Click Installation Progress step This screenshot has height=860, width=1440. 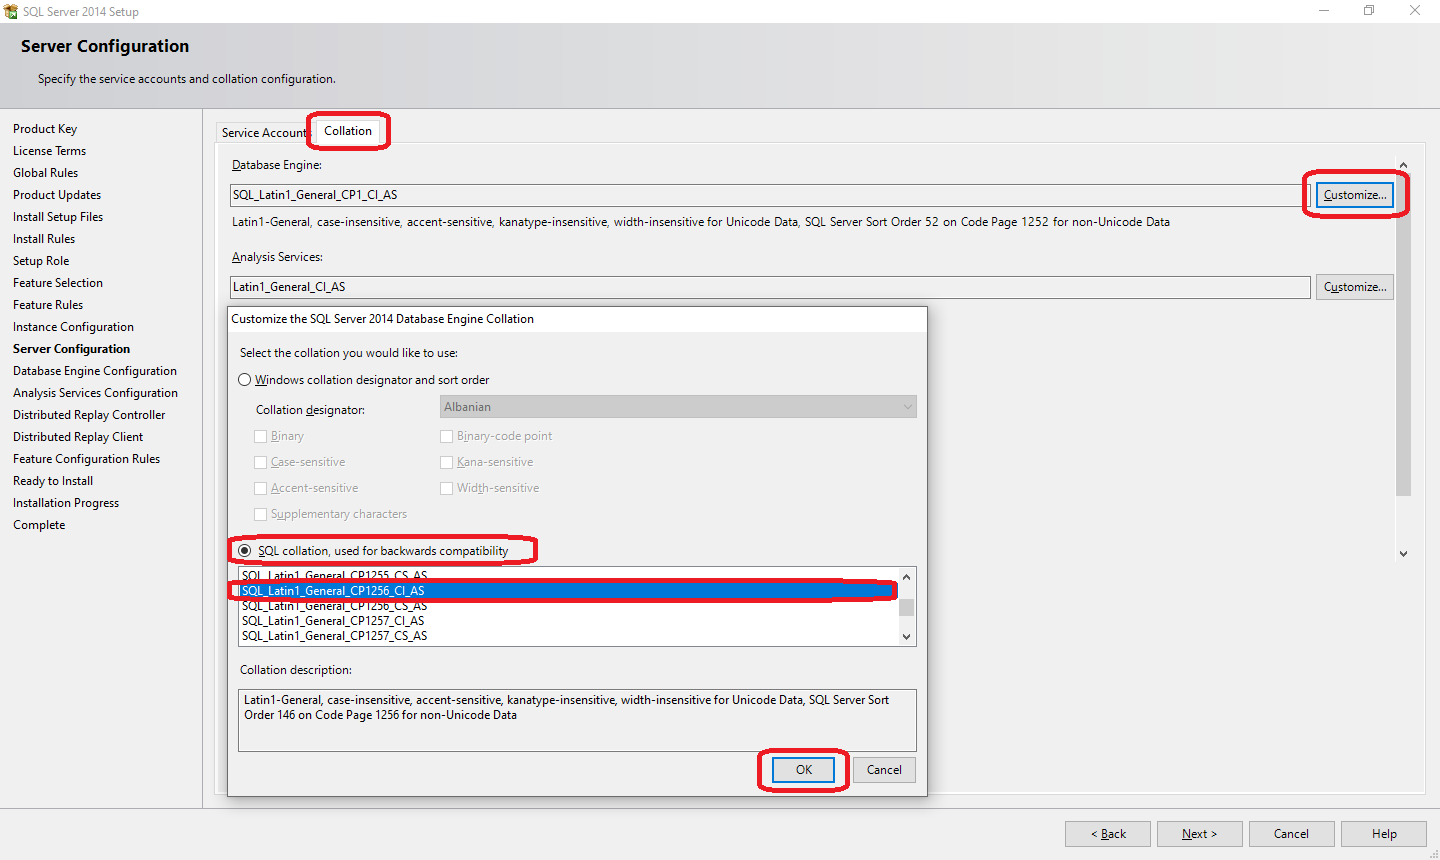click(66, 503)
